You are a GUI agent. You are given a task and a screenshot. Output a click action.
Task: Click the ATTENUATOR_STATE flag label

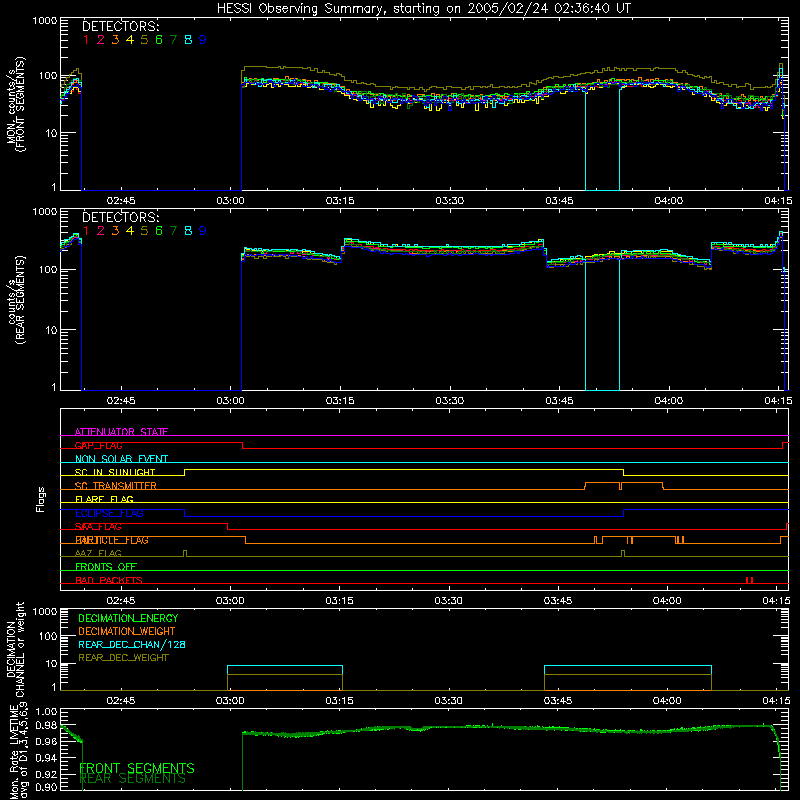(121, 432)
